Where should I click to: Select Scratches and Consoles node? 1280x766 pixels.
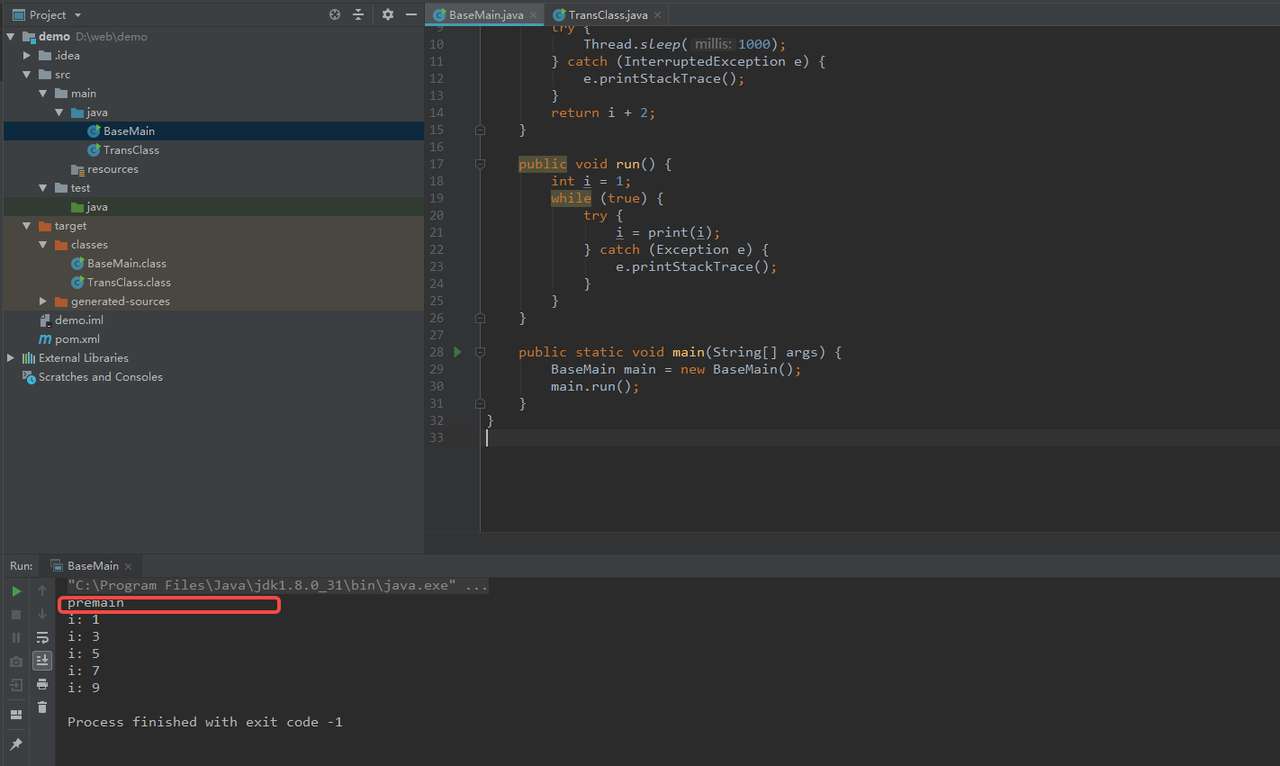(x=100, y=377)
